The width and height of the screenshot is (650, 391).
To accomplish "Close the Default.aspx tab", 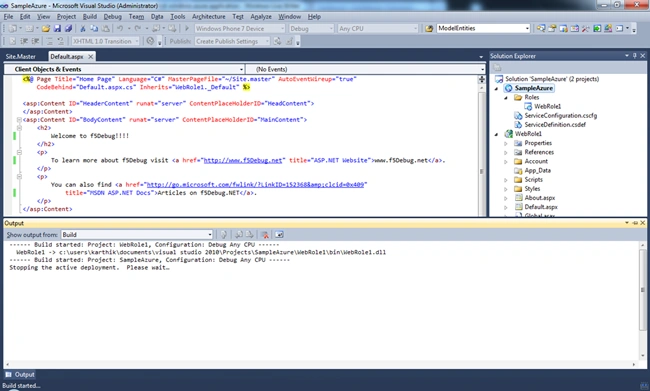I will 90,56.
